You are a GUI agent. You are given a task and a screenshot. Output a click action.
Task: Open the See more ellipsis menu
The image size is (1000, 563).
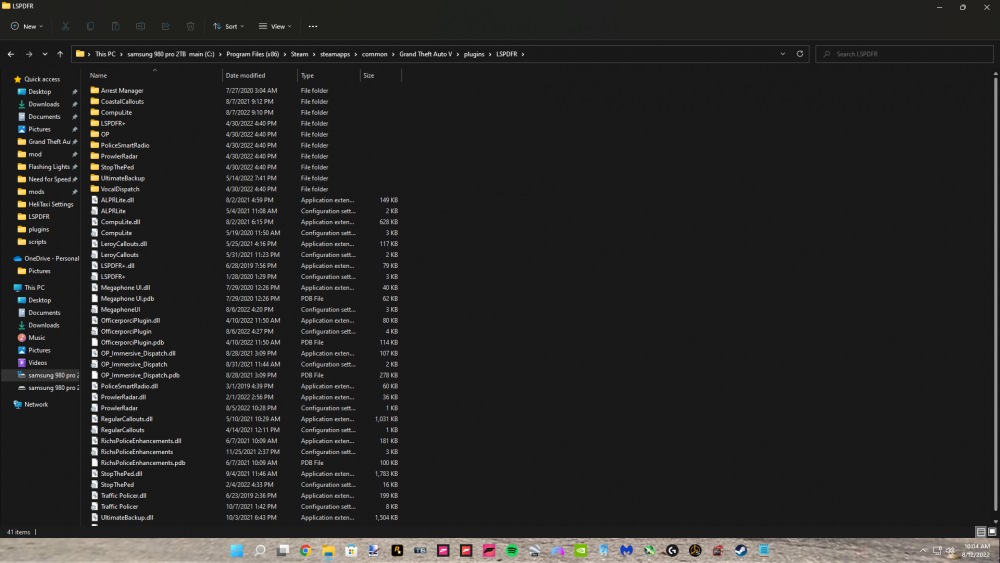coord(313,26)
